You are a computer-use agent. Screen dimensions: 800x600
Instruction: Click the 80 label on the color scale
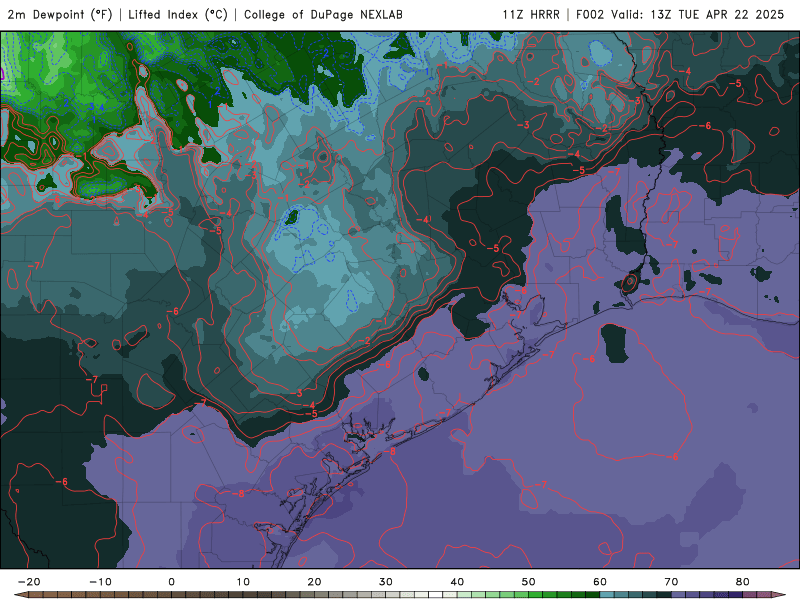point(743,582)
